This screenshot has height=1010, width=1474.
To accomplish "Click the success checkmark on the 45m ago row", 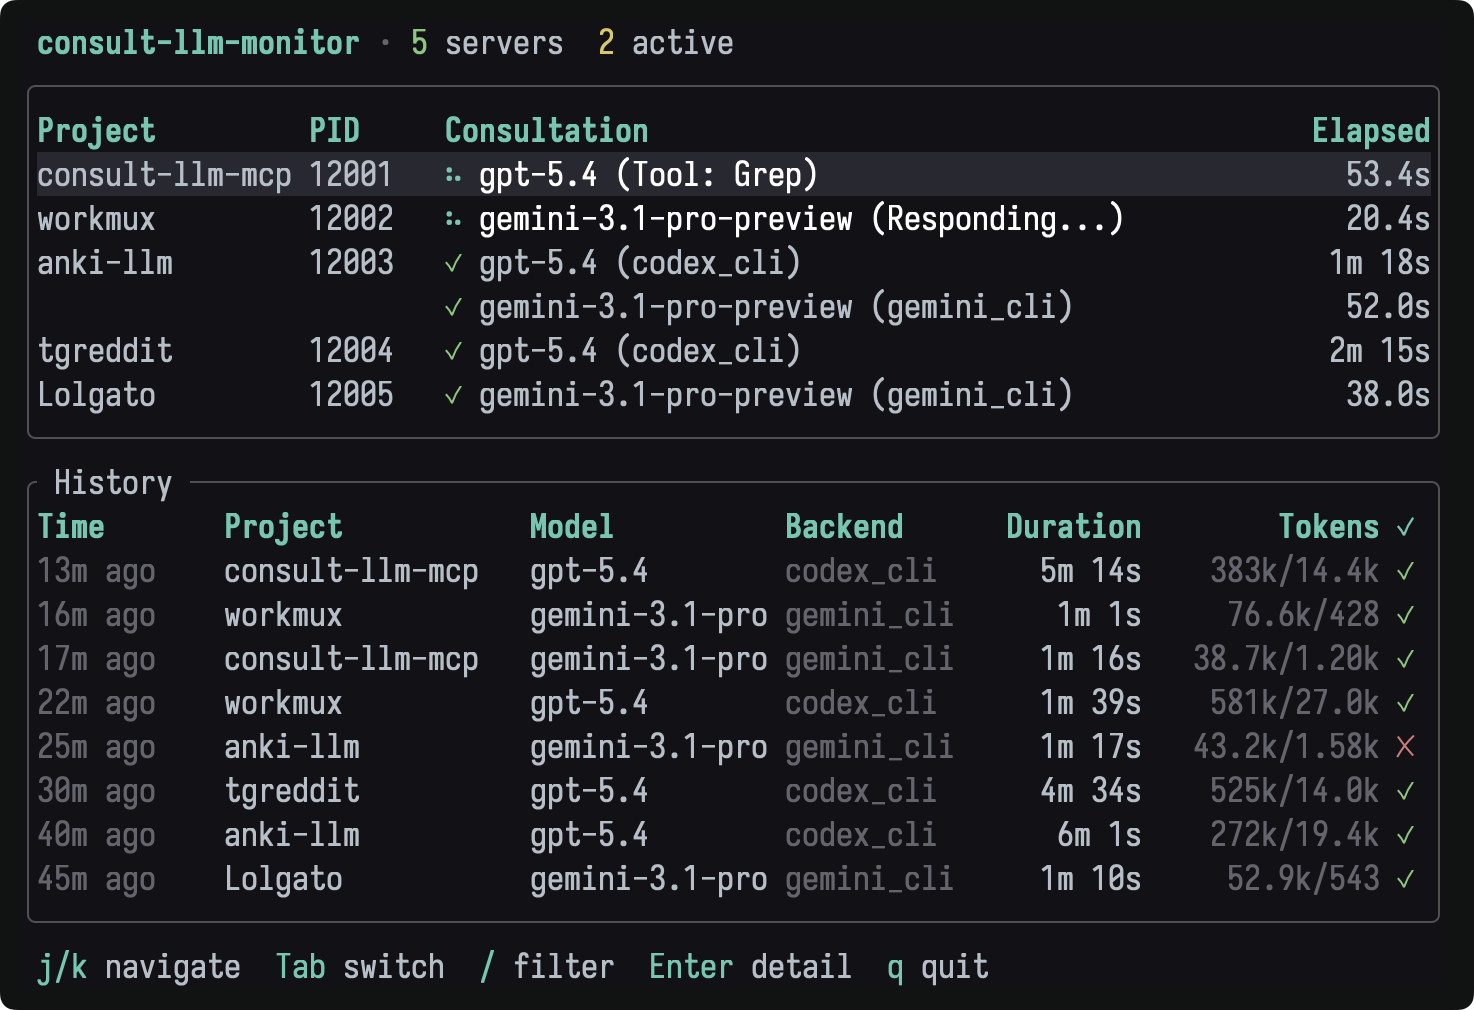I will (x=1406, y=879).
